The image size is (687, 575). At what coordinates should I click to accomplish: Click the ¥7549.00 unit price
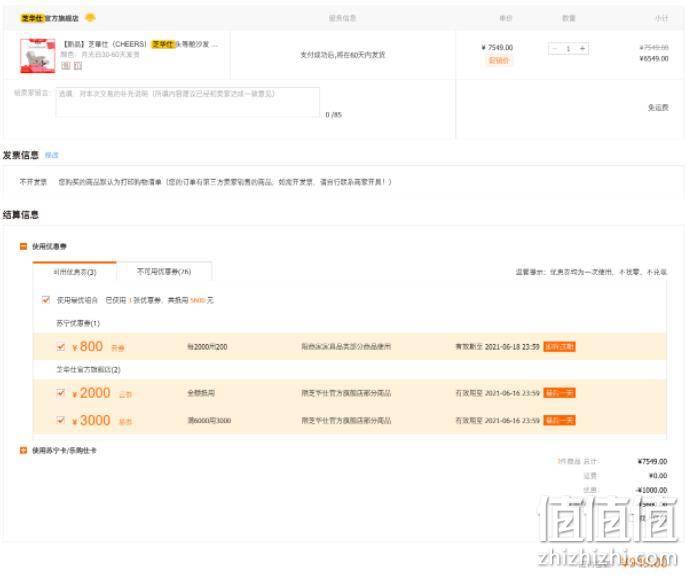pyautogui.click(x=497, y=47)
